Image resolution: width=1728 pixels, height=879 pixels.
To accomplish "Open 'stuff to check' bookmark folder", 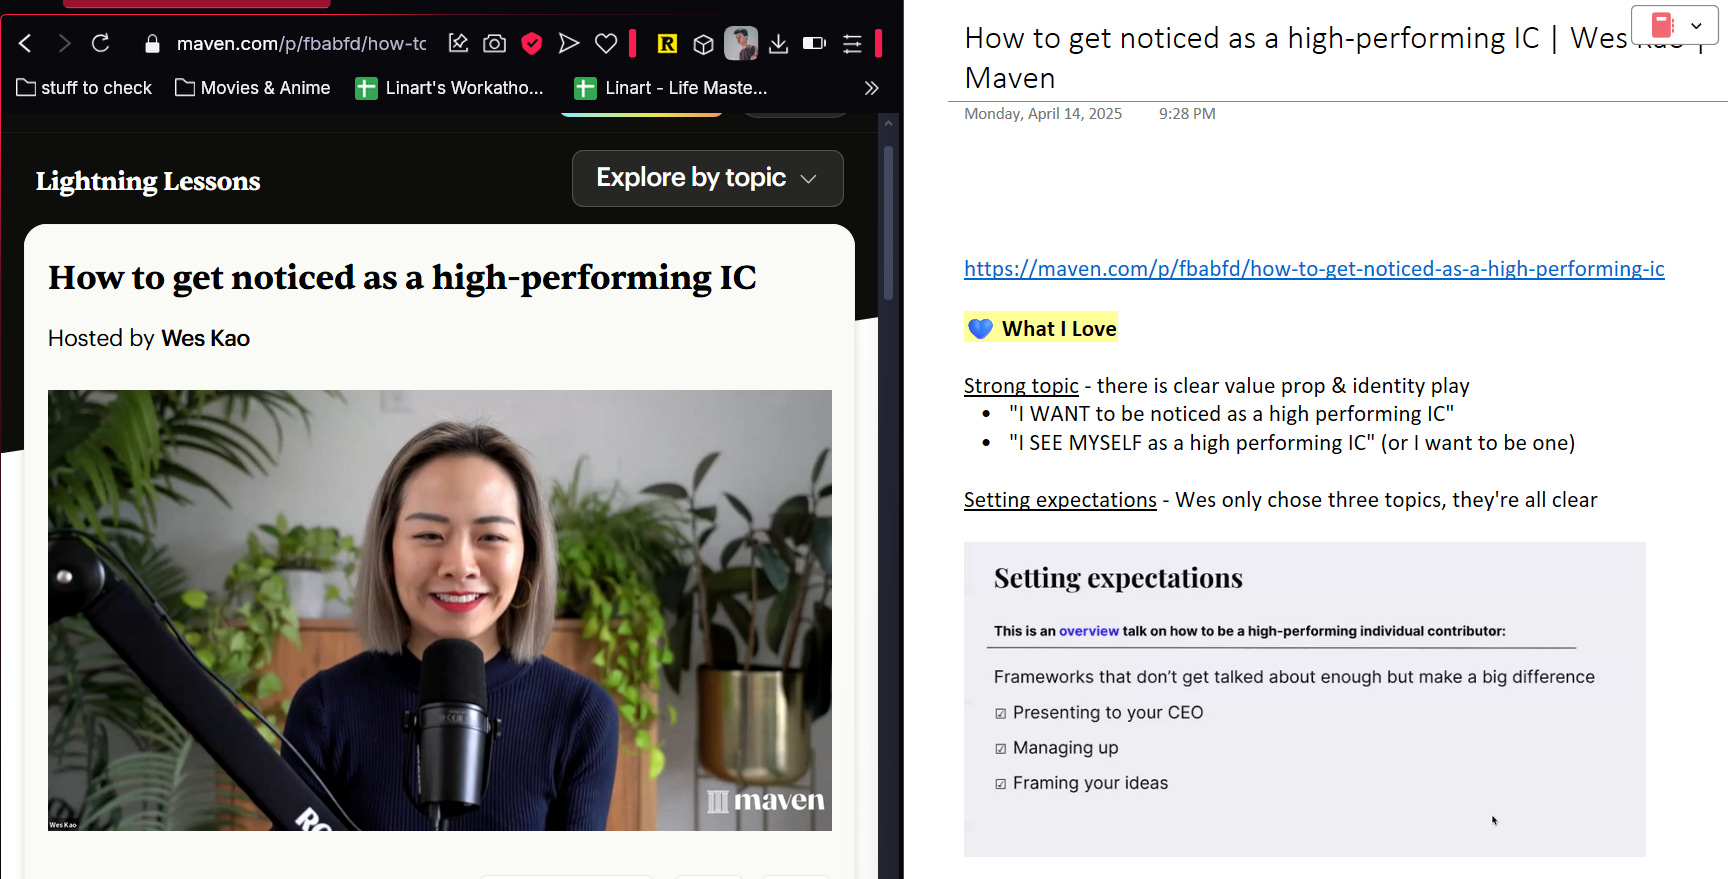I will 84,88.
